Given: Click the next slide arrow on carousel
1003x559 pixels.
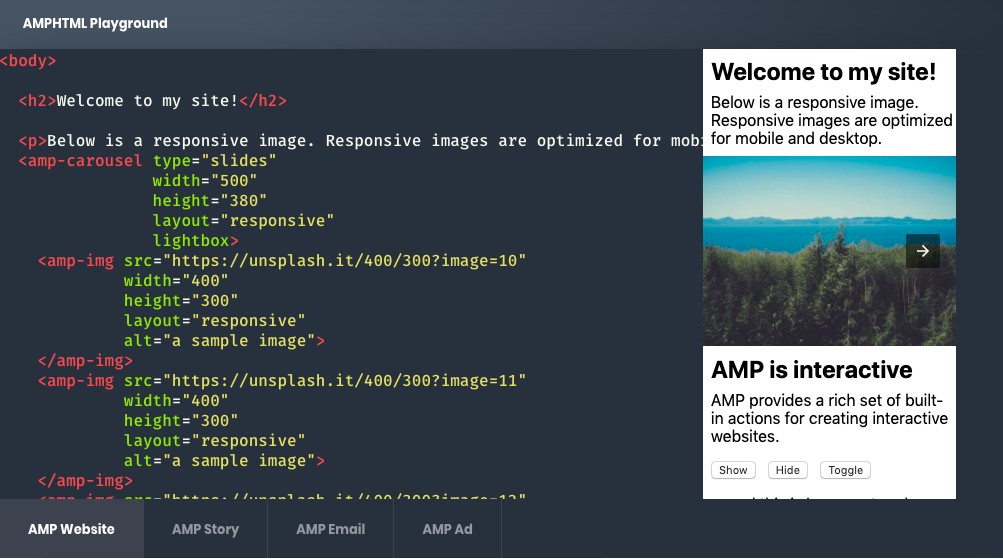Looking at the screenshot, I should coord(922,251).
